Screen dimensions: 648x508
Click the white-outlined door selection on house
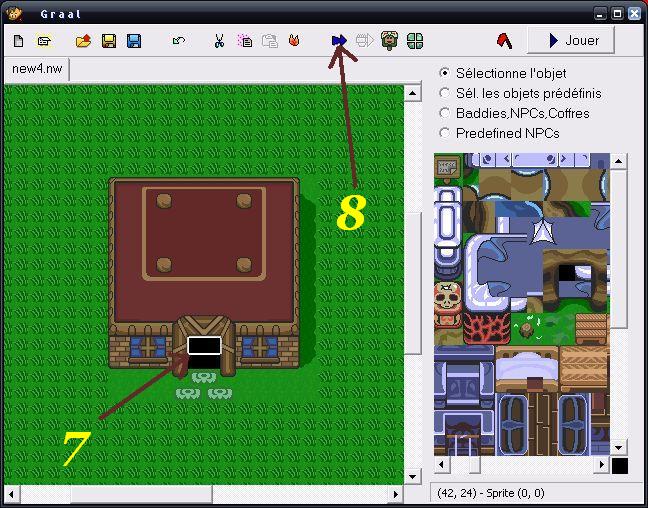[x=204, y=346]
